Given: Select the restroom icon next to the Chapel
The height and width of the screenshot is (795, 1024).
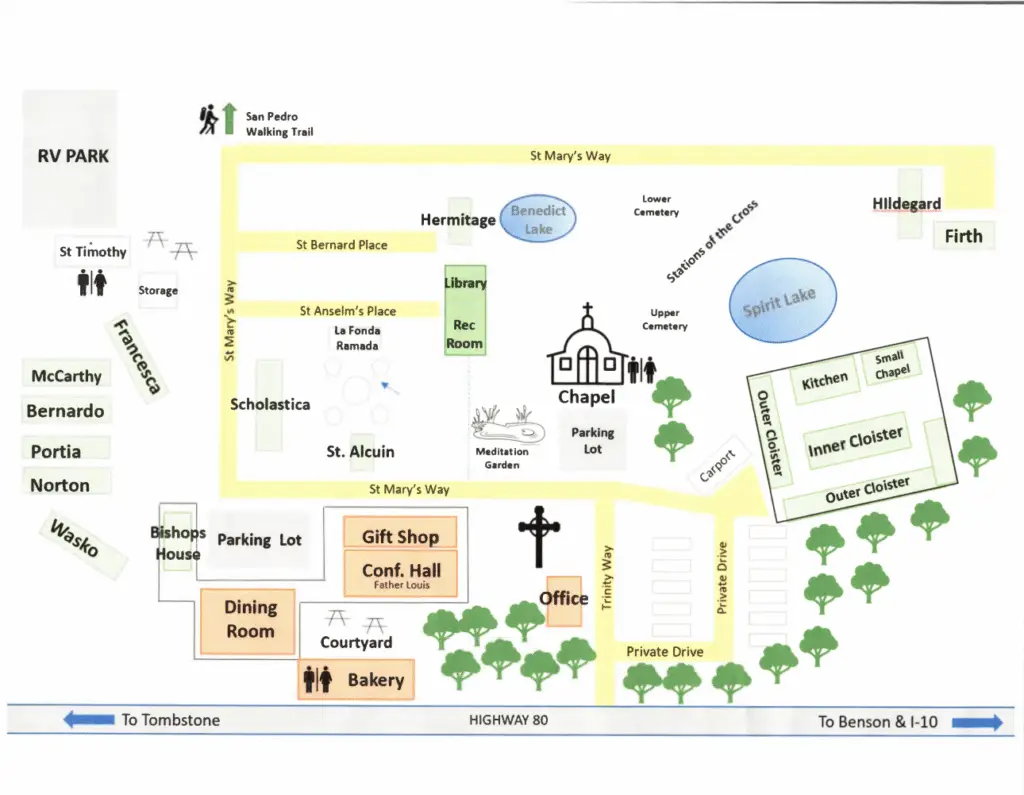Looking at the screenshot, I should 642,371.
